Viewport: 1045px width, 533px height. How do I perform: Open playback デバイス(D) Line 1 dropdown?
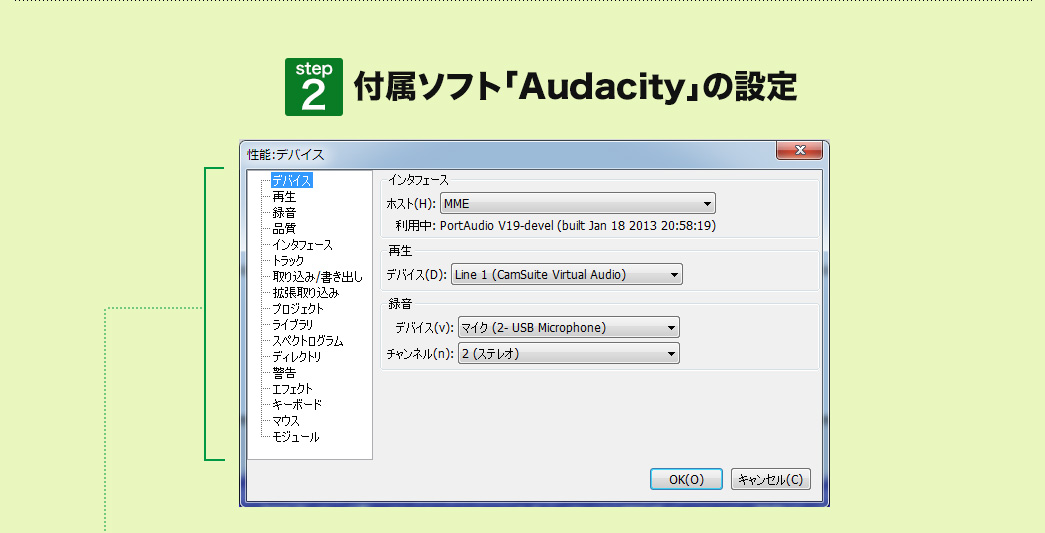(x=566, y=274)
